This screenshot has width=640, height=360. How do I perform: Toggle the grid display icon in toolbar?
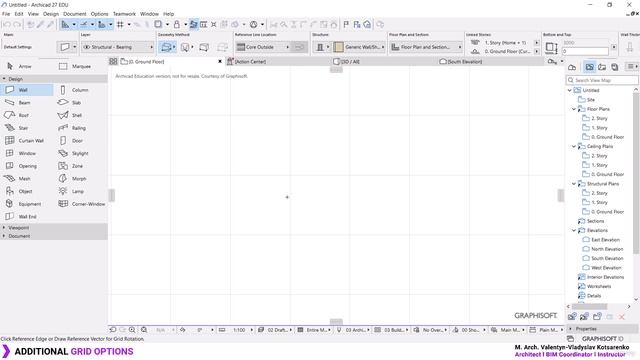click(120, 24)
